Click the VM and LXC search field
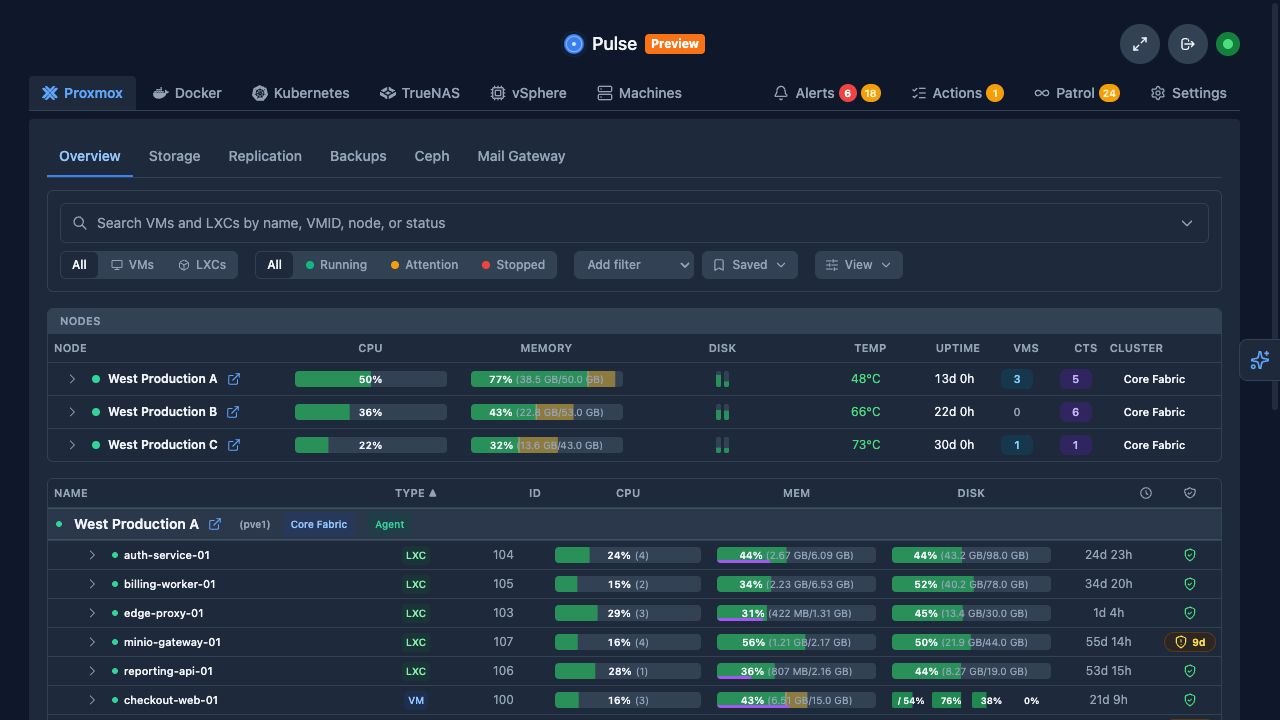Screen dimensions: 1280x720 (634, 223)
